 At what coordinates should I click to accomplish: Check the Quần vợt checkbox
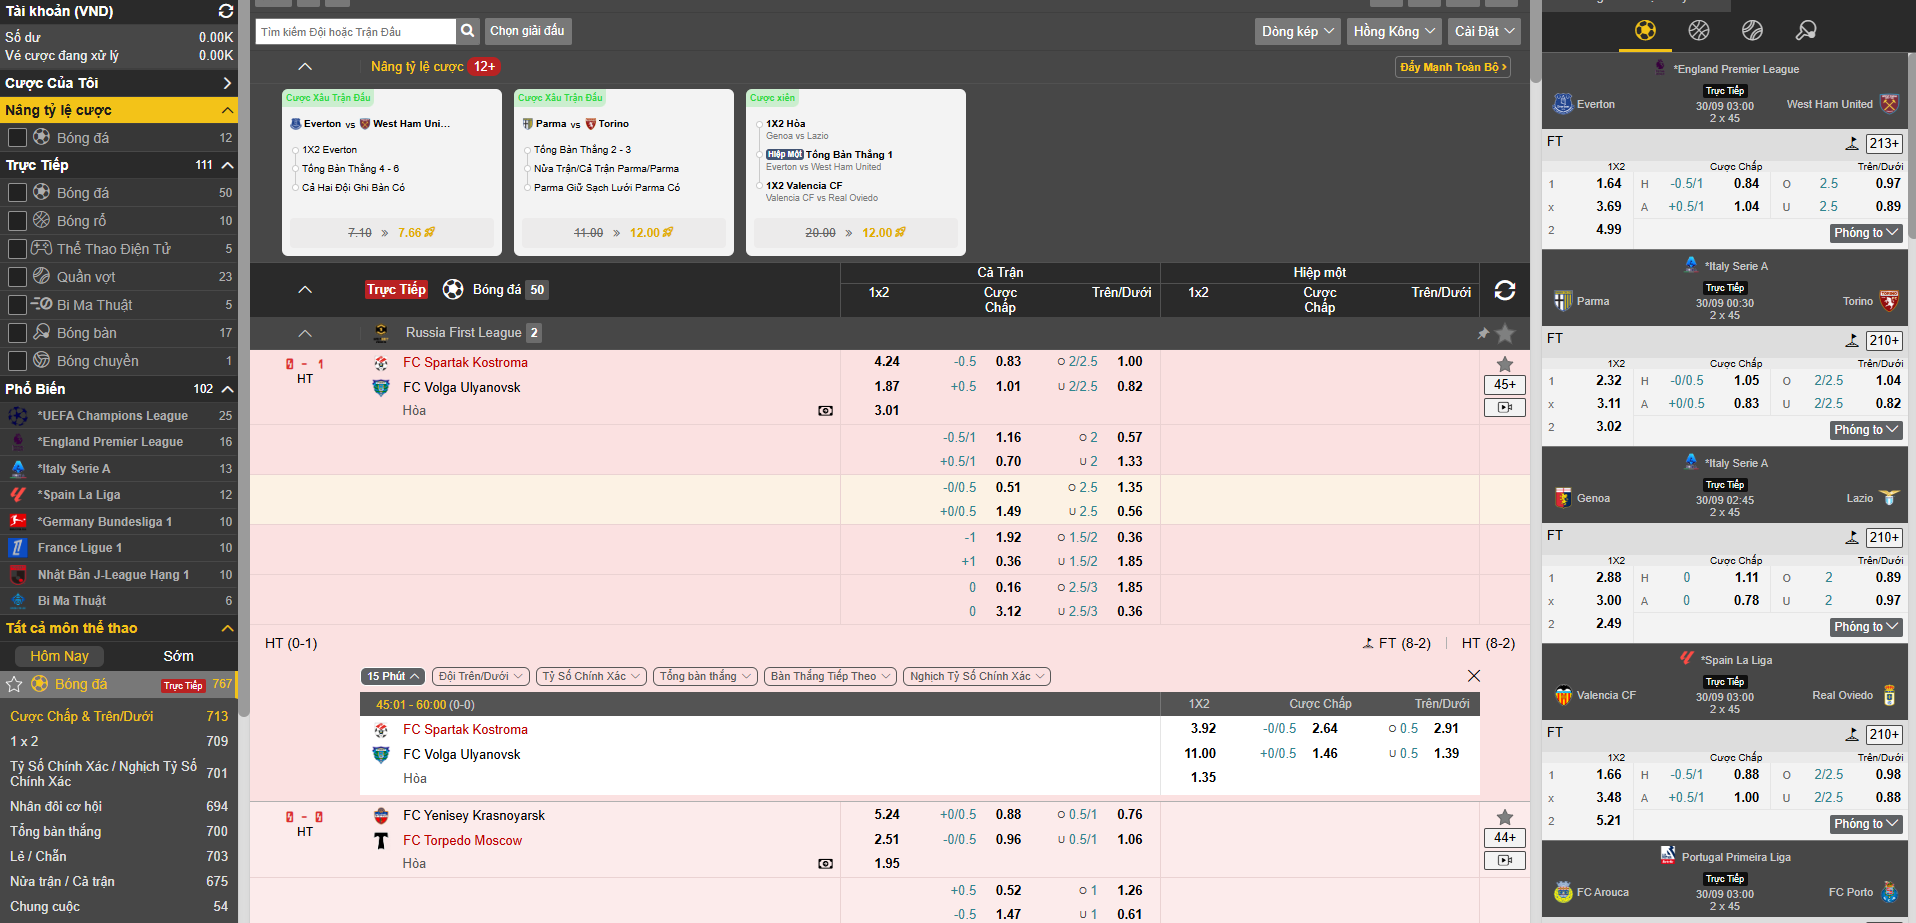click(x=17, y=277)
